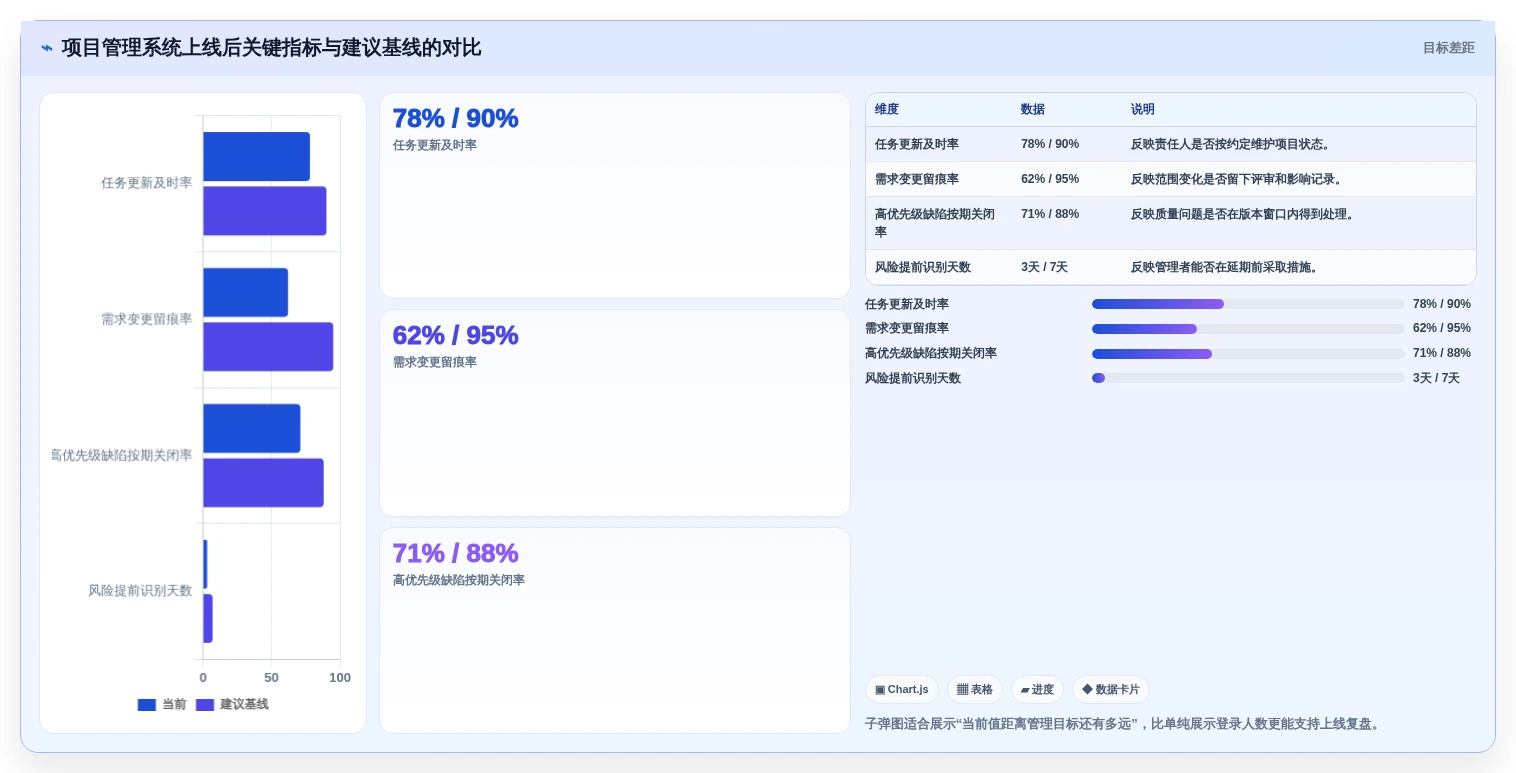Click the 需求变更留痕率 progress bar

(x=1248, y=329)
